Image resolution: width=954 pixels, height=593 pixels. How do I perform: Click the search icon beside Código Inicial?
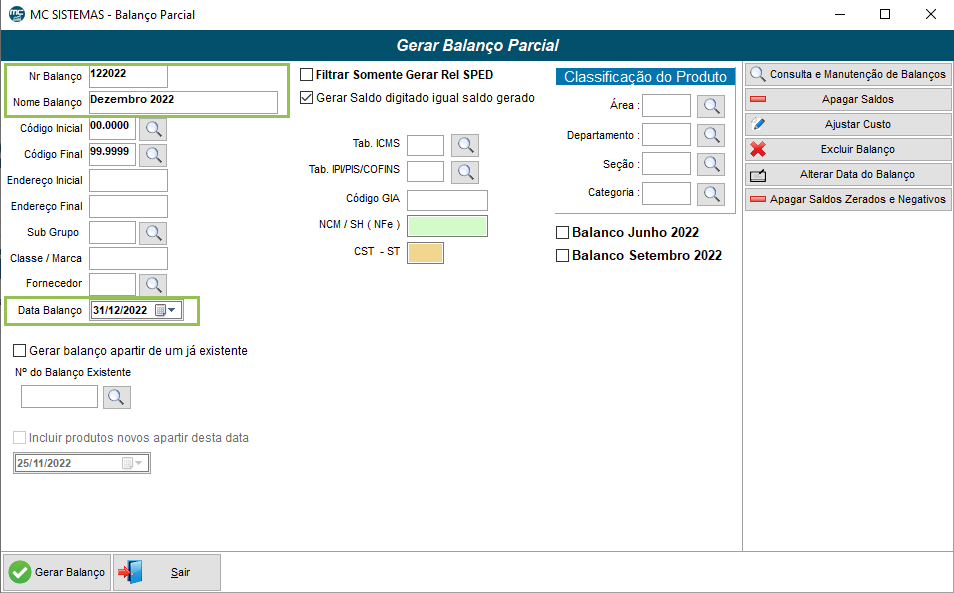(x=153, y=128)
